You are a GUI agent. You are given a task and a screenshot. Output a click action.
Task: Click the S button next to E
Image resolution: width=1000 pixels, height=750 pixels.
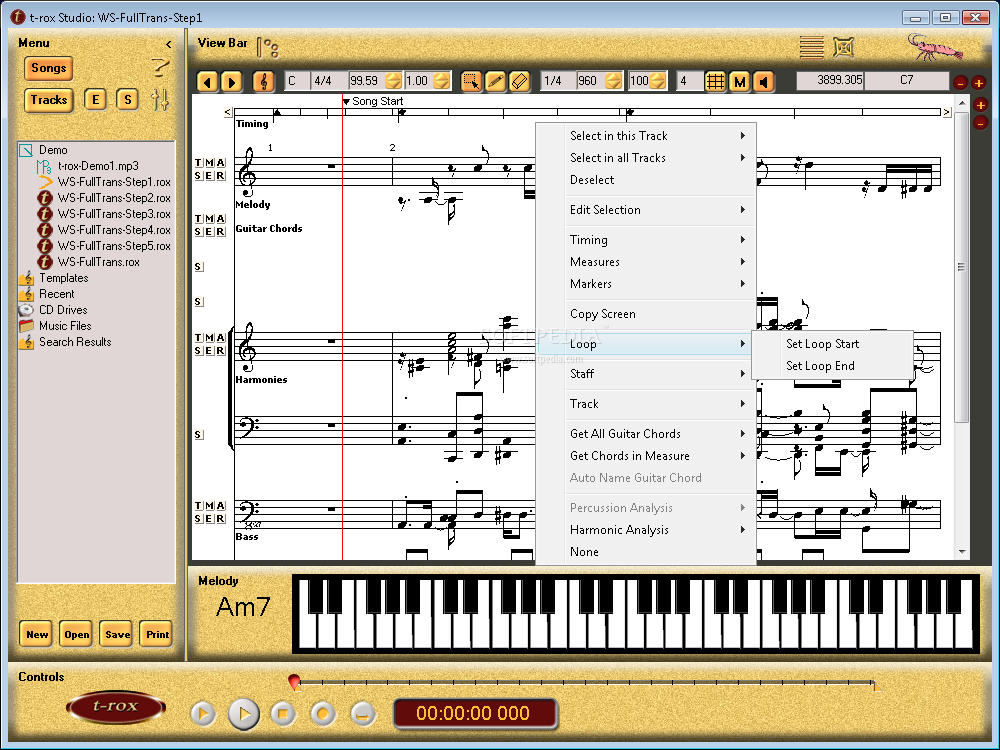[x=128, y=99]
